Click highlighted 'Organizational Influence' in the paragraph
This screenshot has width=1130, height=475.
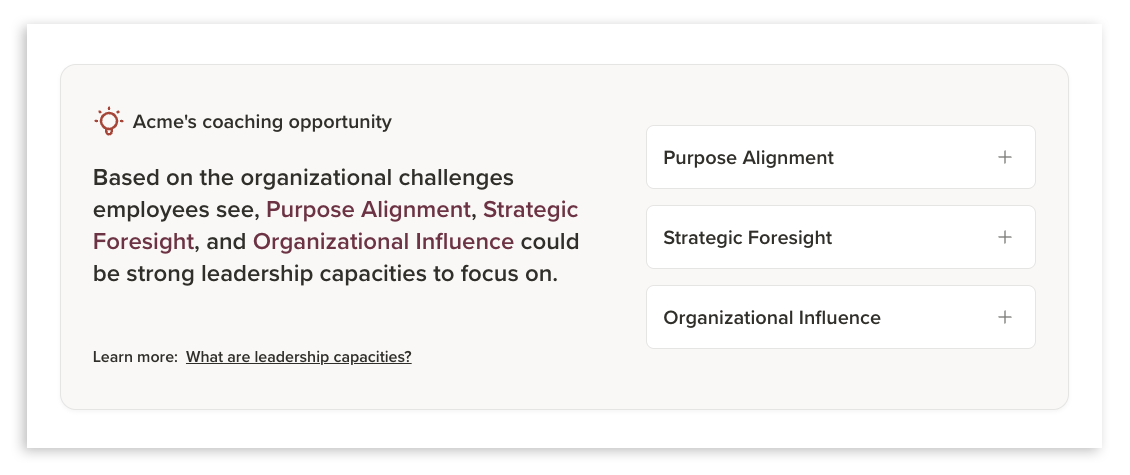point(383,241)
